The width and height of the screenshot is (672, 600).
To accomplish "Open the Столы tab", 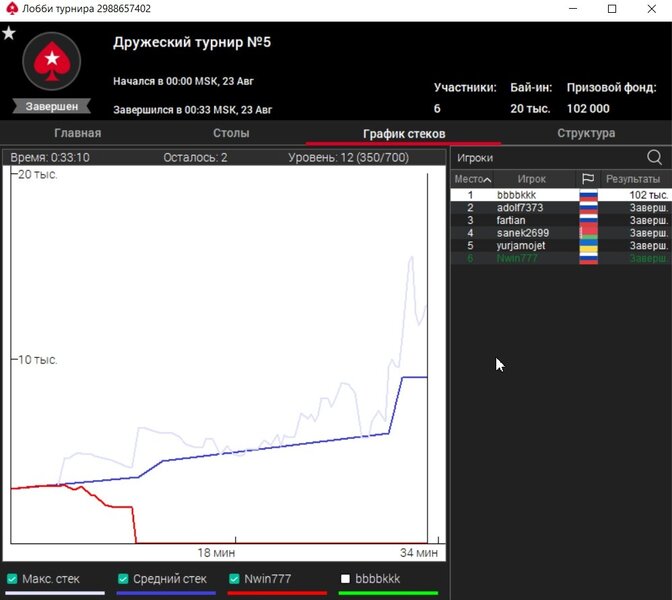I will tap(231, 133).
